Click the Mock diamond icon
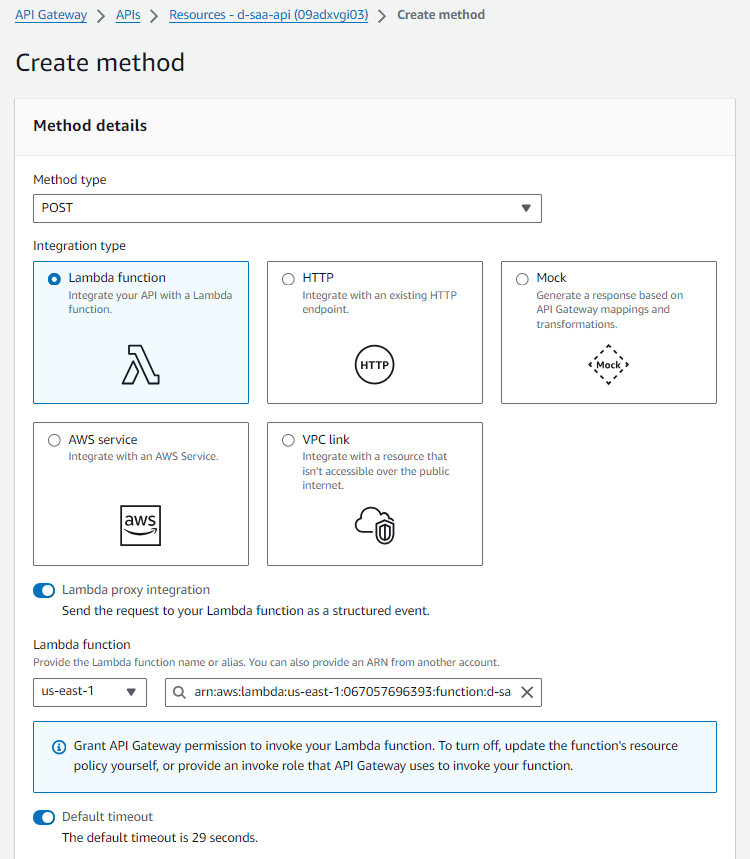 point(608,365)
